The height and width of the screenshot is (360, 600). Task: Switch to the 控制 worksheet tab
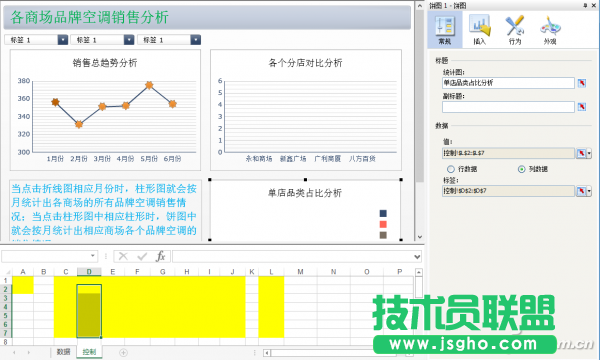pos(89,352)
